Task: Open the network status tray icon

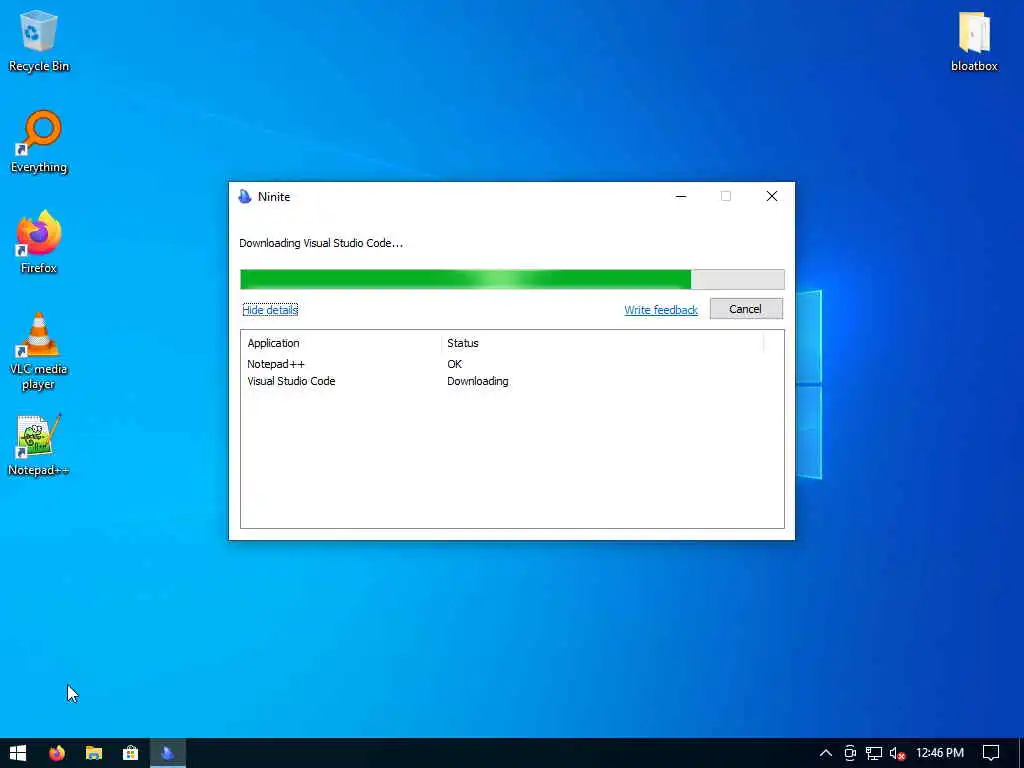Action: pos(874,753)
